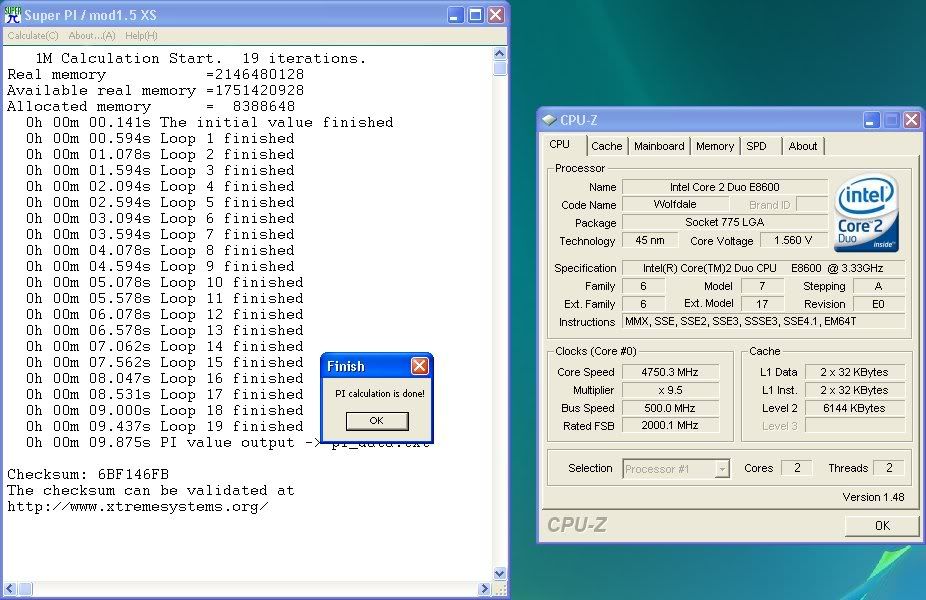Viewport: 926px width, 600px height.
Task: Maximize the Super PI window
Action: pos(475,15)
